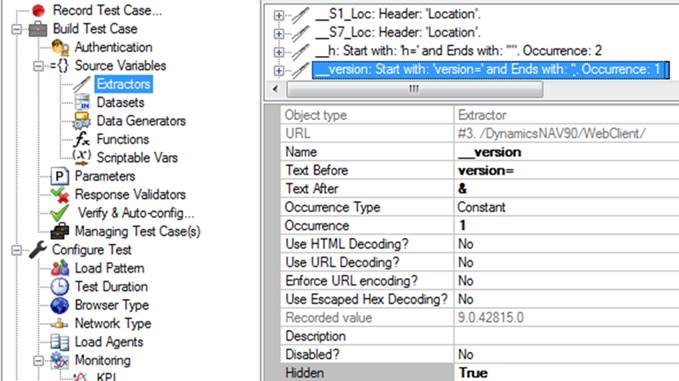The image size is (679, 381).
Task: Click the Verify & Auto-config checkmark icon
Action: (x=60, y=213)
